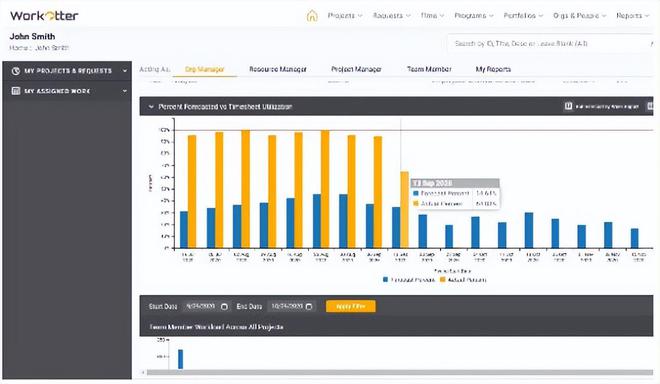Open the Requests dropdown menu
The width and height of the screenshot is (660, 384).
pos(391,16)
